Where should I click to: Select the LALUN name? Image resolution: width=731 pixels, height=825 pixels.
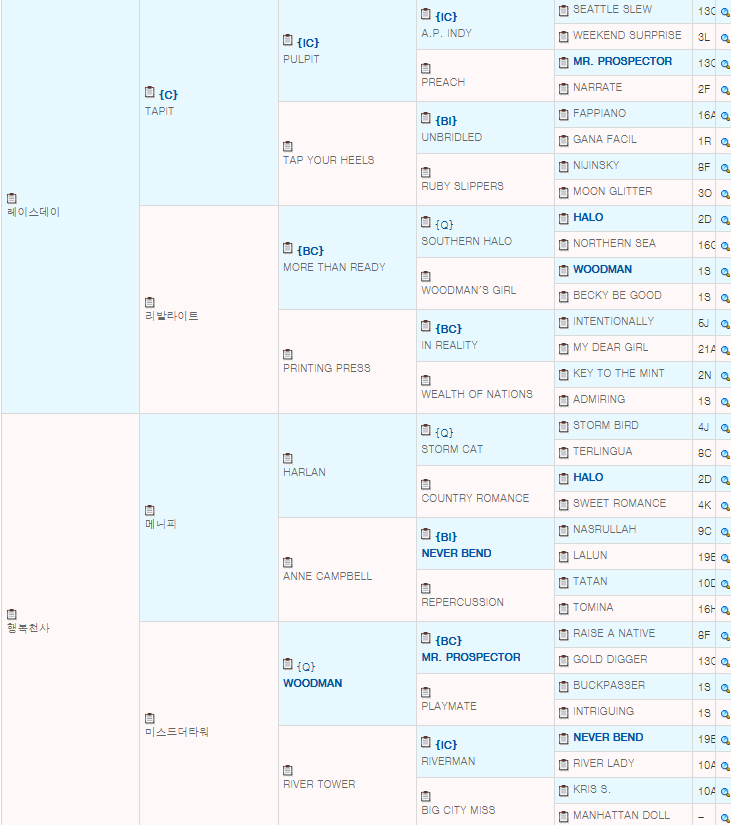point(590,556)
